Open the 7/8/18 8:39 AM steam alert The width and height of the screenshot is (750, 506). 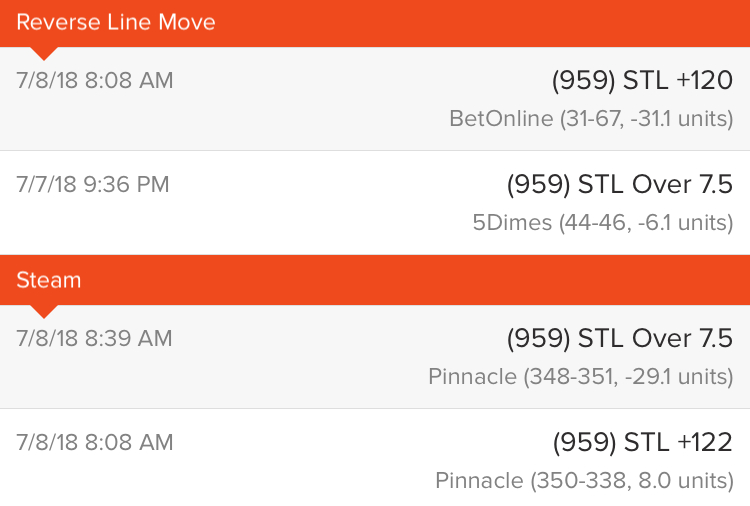(375, 357)
